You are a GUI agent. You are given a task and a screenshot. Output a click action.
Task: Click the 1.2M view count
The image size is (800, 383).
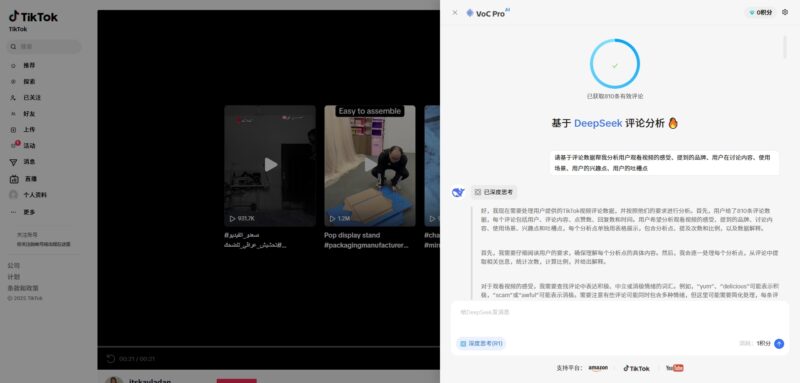340,219
